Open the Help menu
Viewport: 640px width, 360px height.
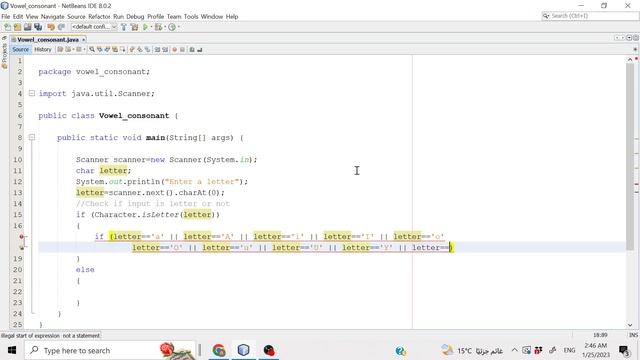point(232,17)
